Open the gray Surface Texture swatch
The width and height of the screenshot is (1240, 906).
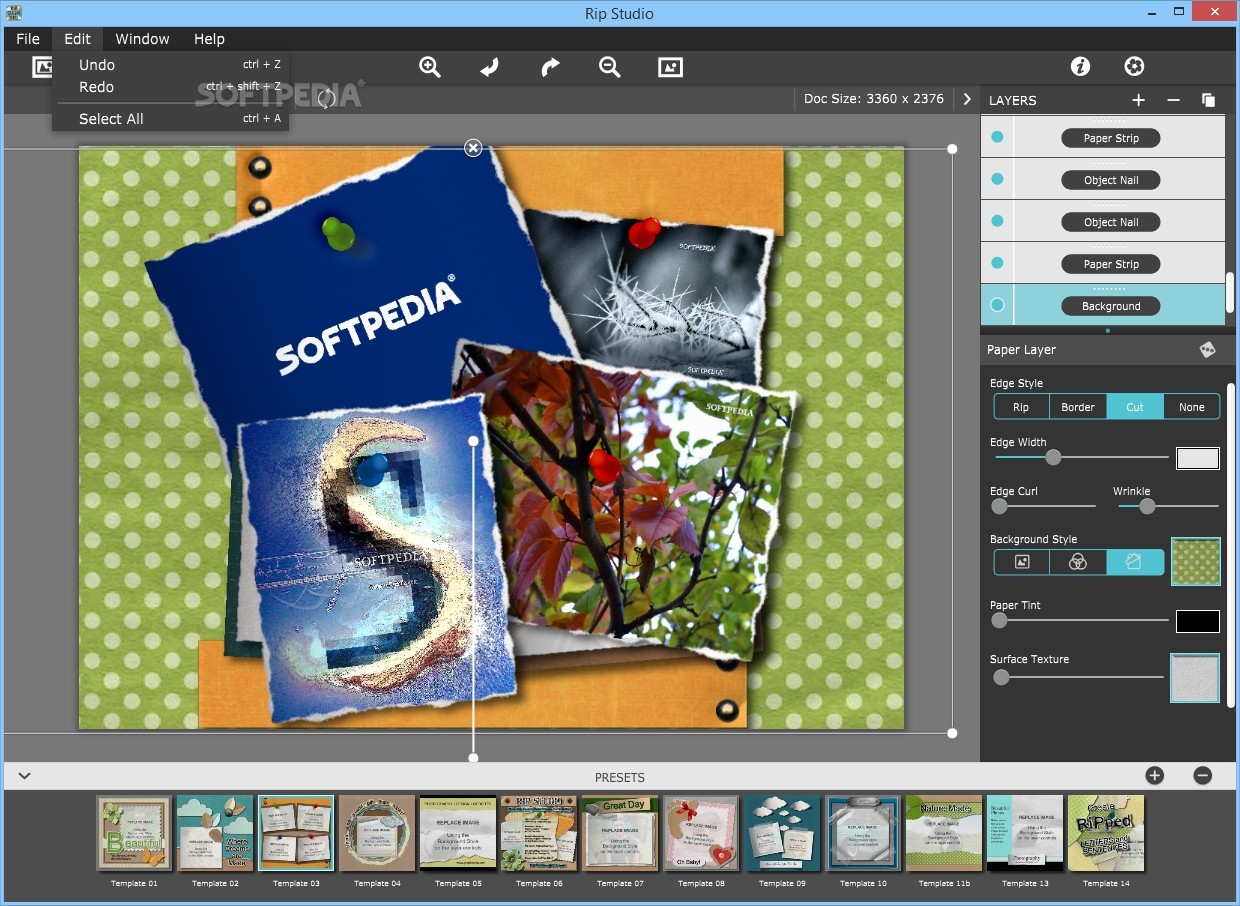[1195, 678]
